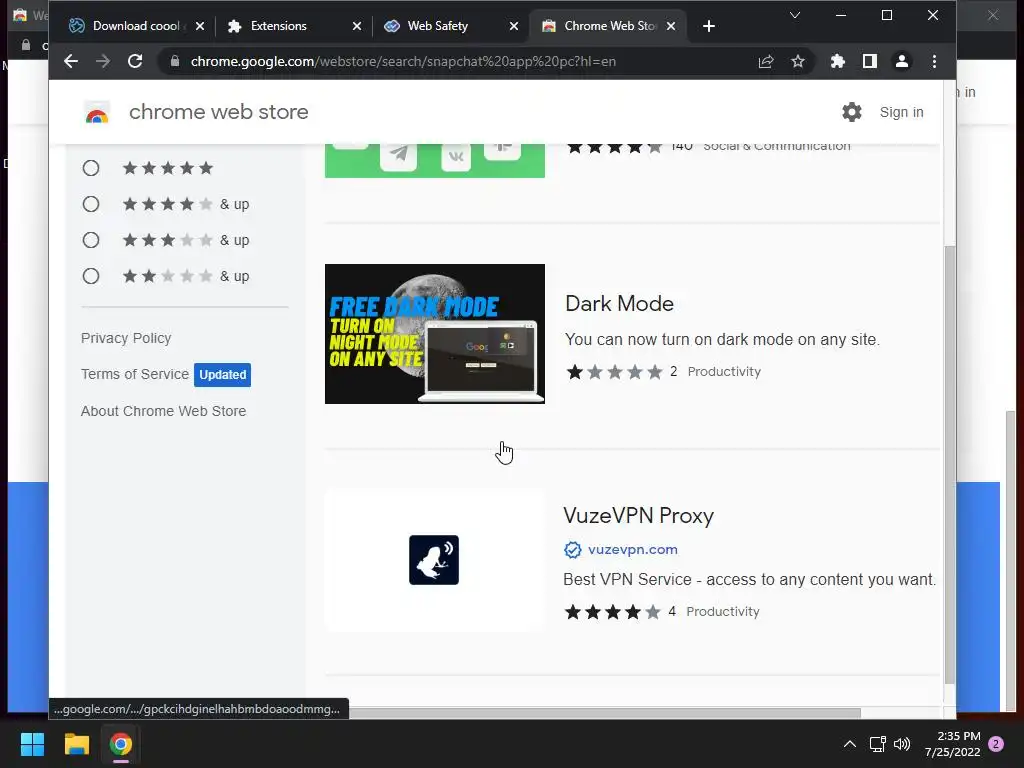Image resolution: width=1024 pixels, height=768 pixels.
Task: Click the Dark Mode star rating
Action: (615, 372)
